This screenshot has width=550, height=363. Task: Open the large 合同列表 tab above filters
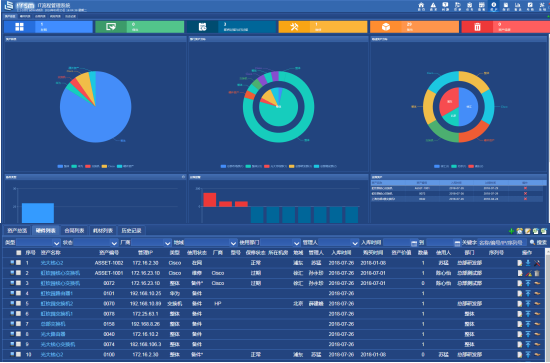tap(74, 231)
